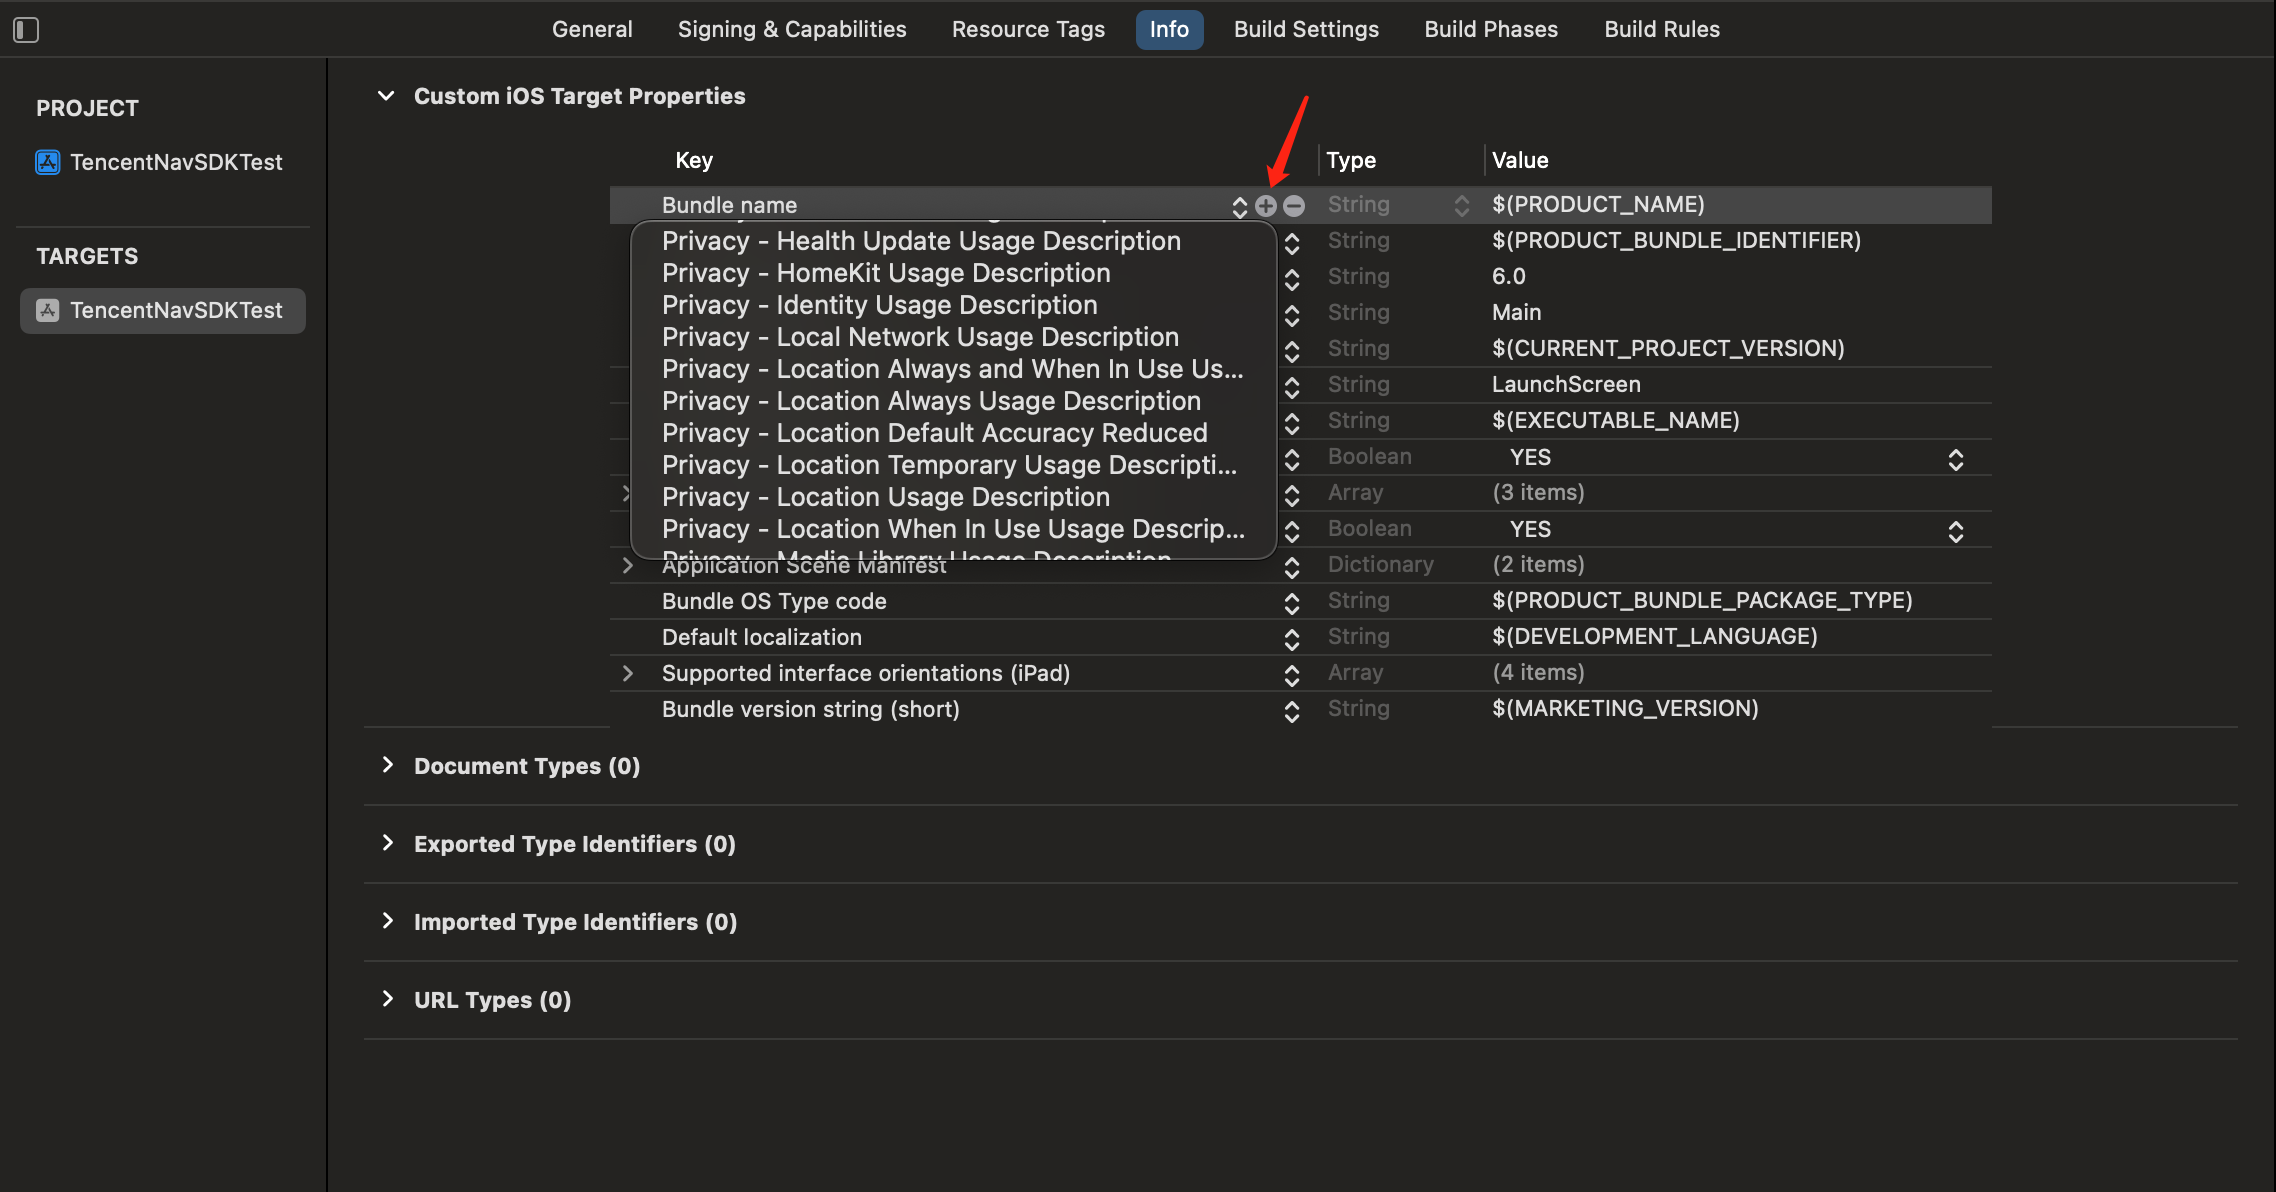
Task: Click Bundle name key stepper arrows
Action: [x=1240, y=206]
